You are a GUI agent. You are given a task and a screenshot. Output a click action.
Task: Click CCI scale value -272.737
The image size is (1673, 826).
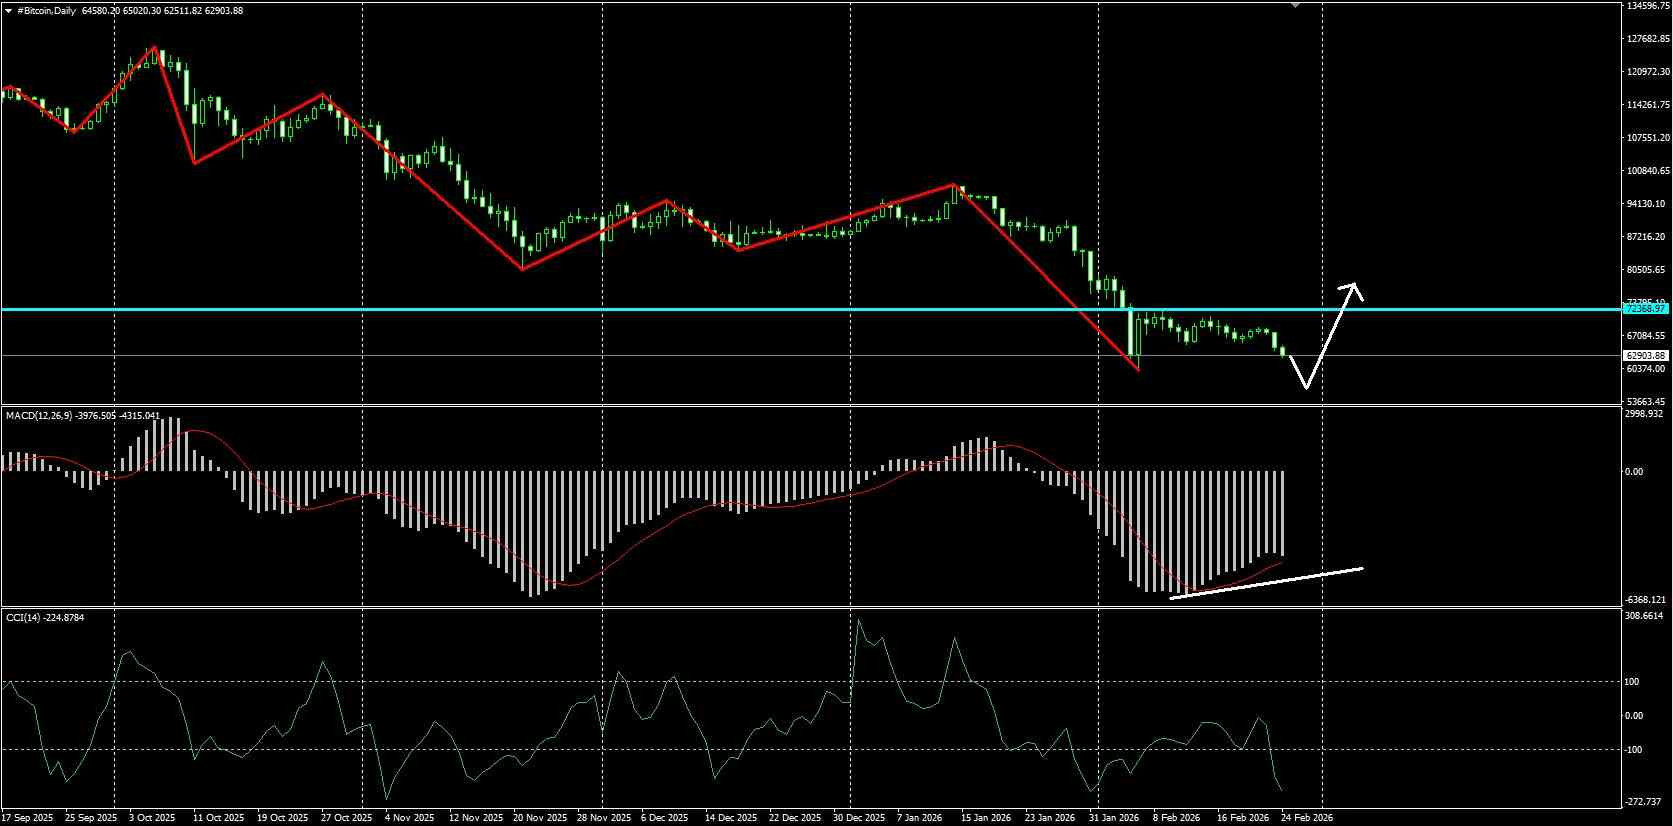[1643, 803]
